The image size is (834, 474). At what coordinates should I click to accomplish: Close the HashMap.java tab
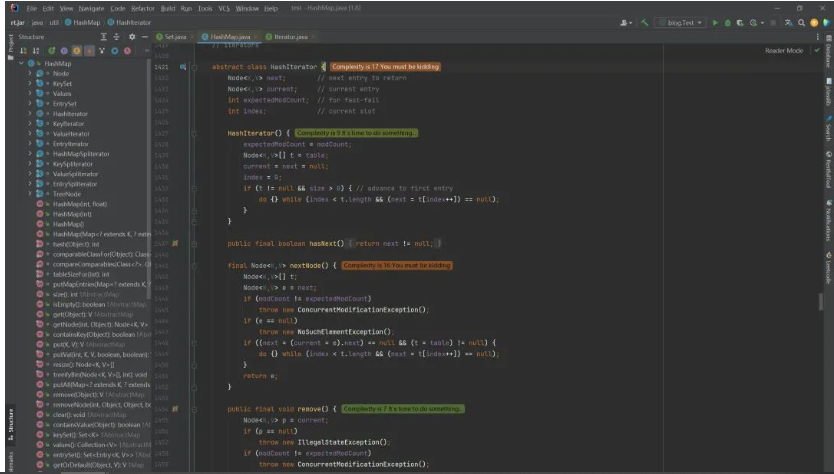(x=255, y=37)
